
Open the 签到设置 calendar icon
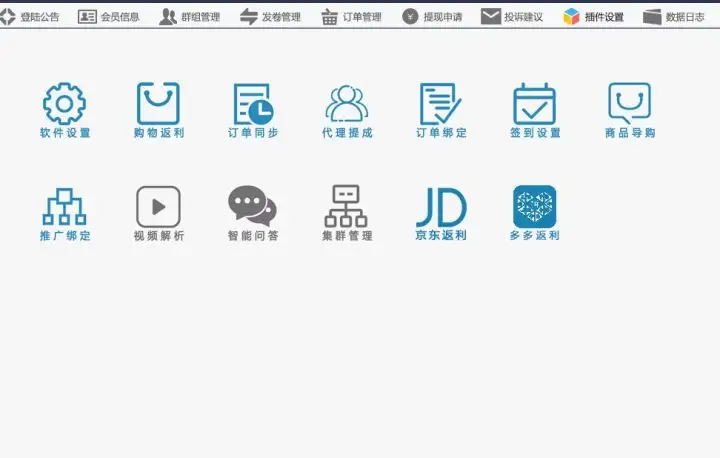click(x=534, y=104)
